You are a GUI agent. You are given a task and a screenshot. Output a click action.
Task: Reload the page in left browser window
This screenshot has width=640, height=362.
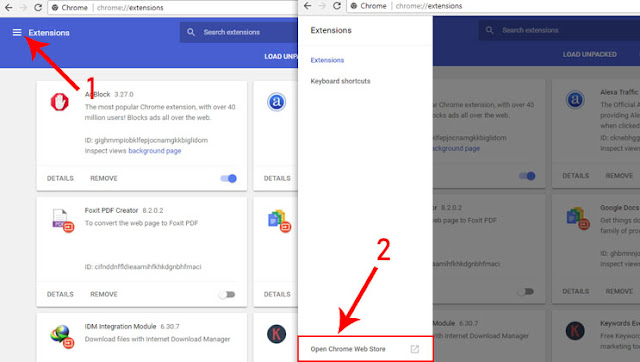pos(38,7)
